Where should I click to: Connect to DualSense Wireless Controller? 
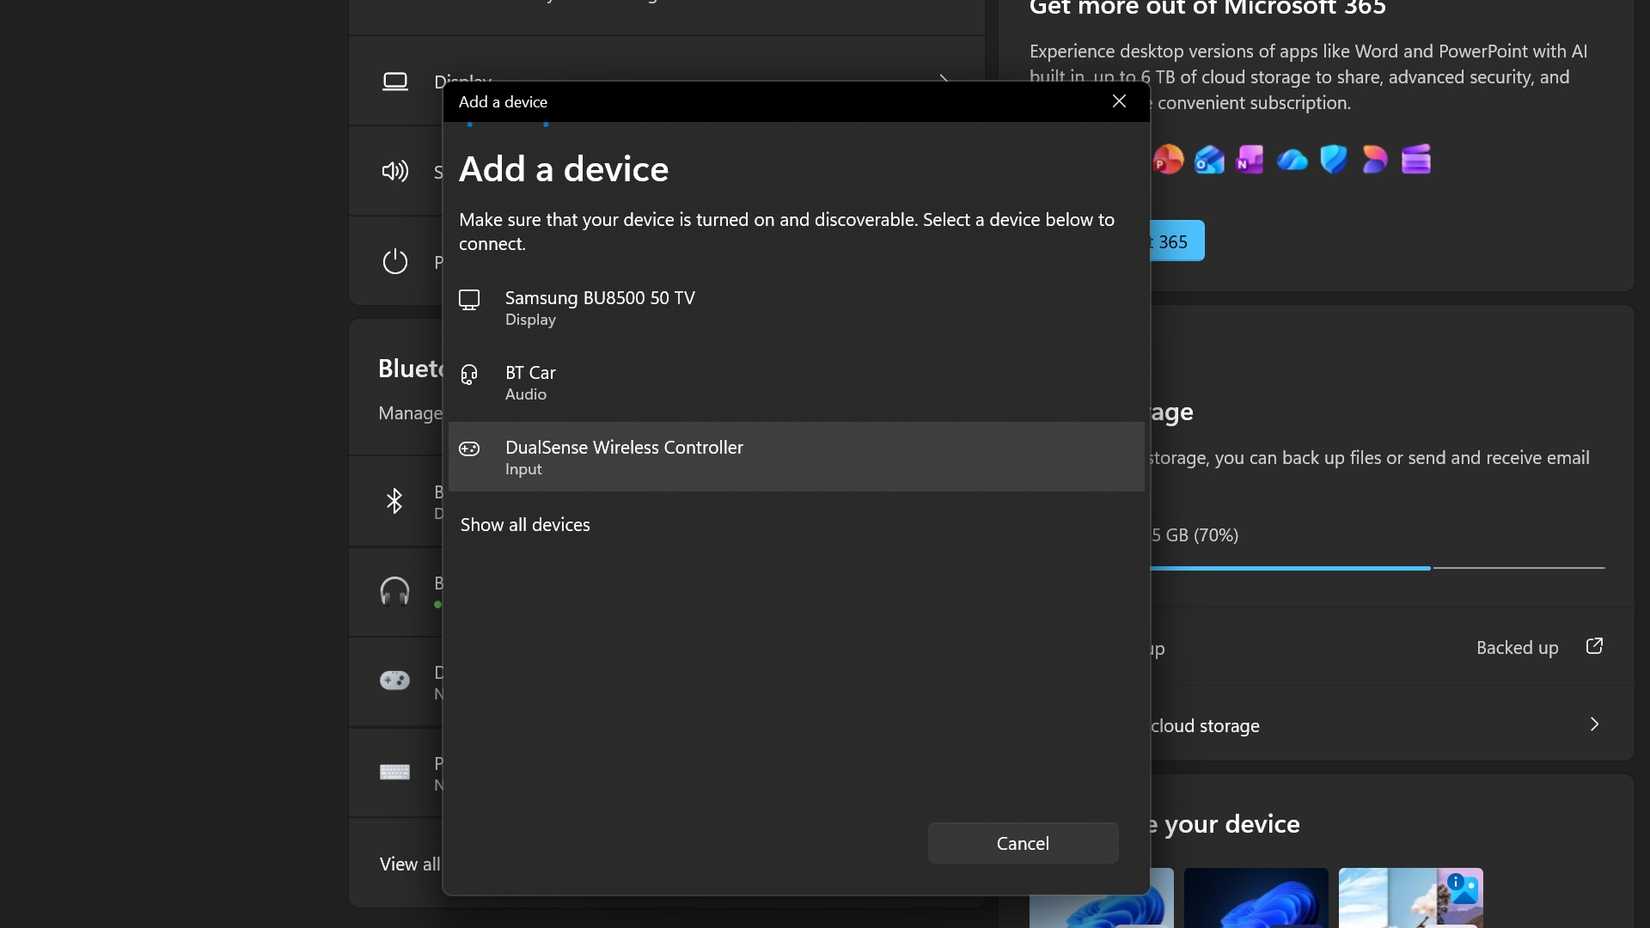tap(796, 457)
